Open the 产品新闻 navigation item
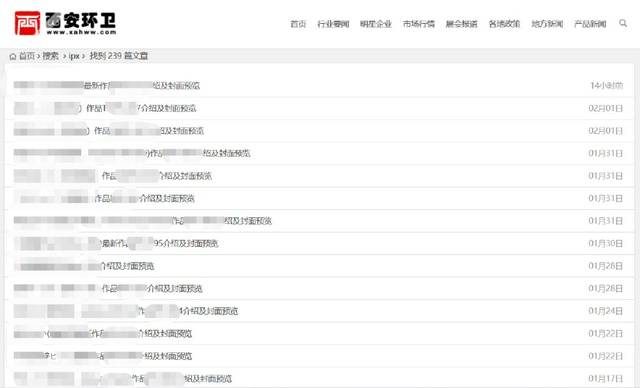The image size is (640, 388). click(x=590, y=24)
